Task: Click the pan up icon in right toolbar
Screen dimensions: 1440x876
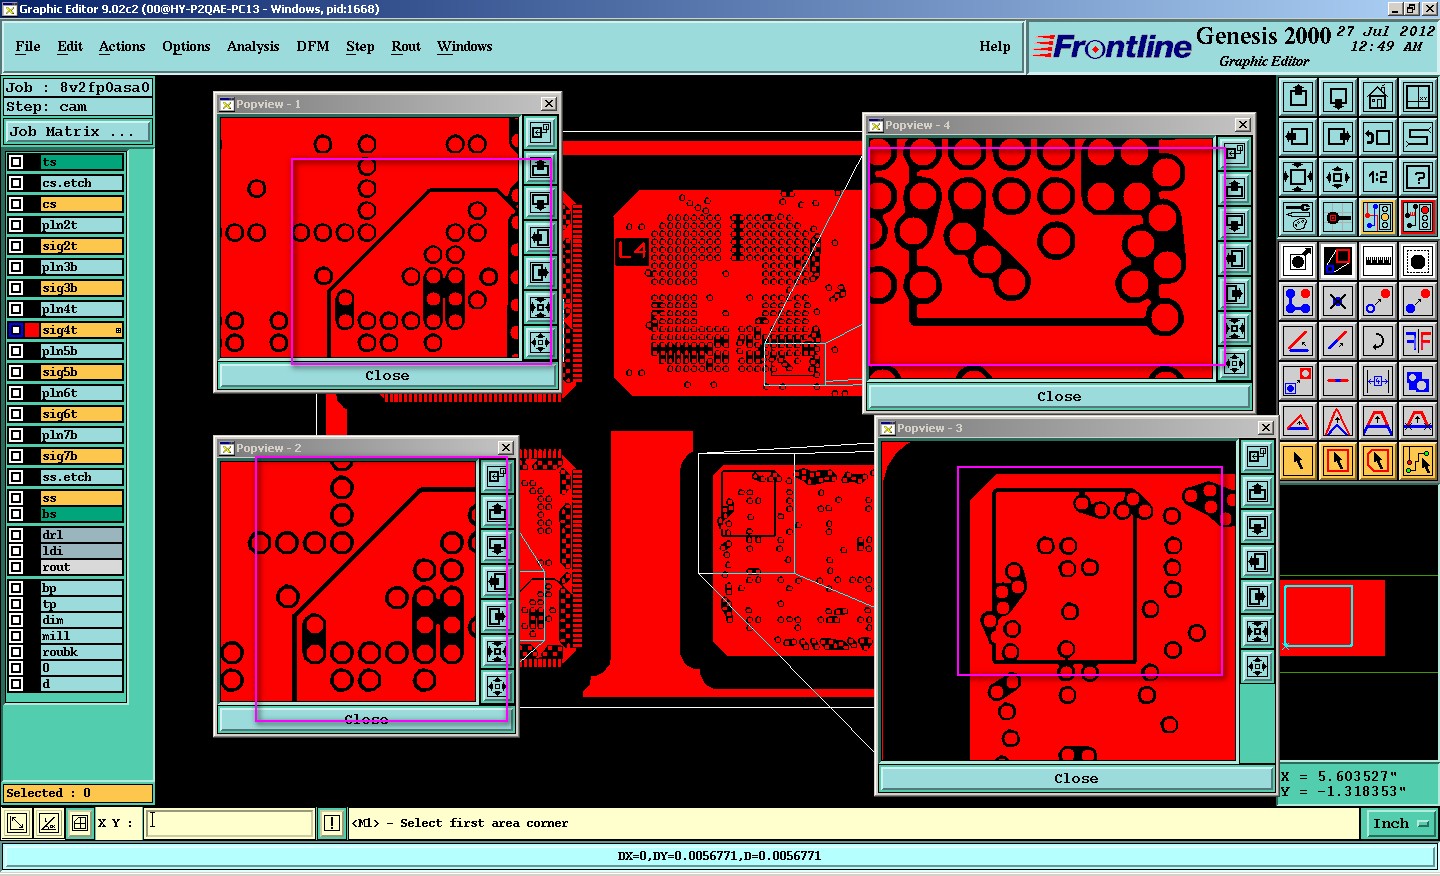Action: click(x=1298, y=97)
